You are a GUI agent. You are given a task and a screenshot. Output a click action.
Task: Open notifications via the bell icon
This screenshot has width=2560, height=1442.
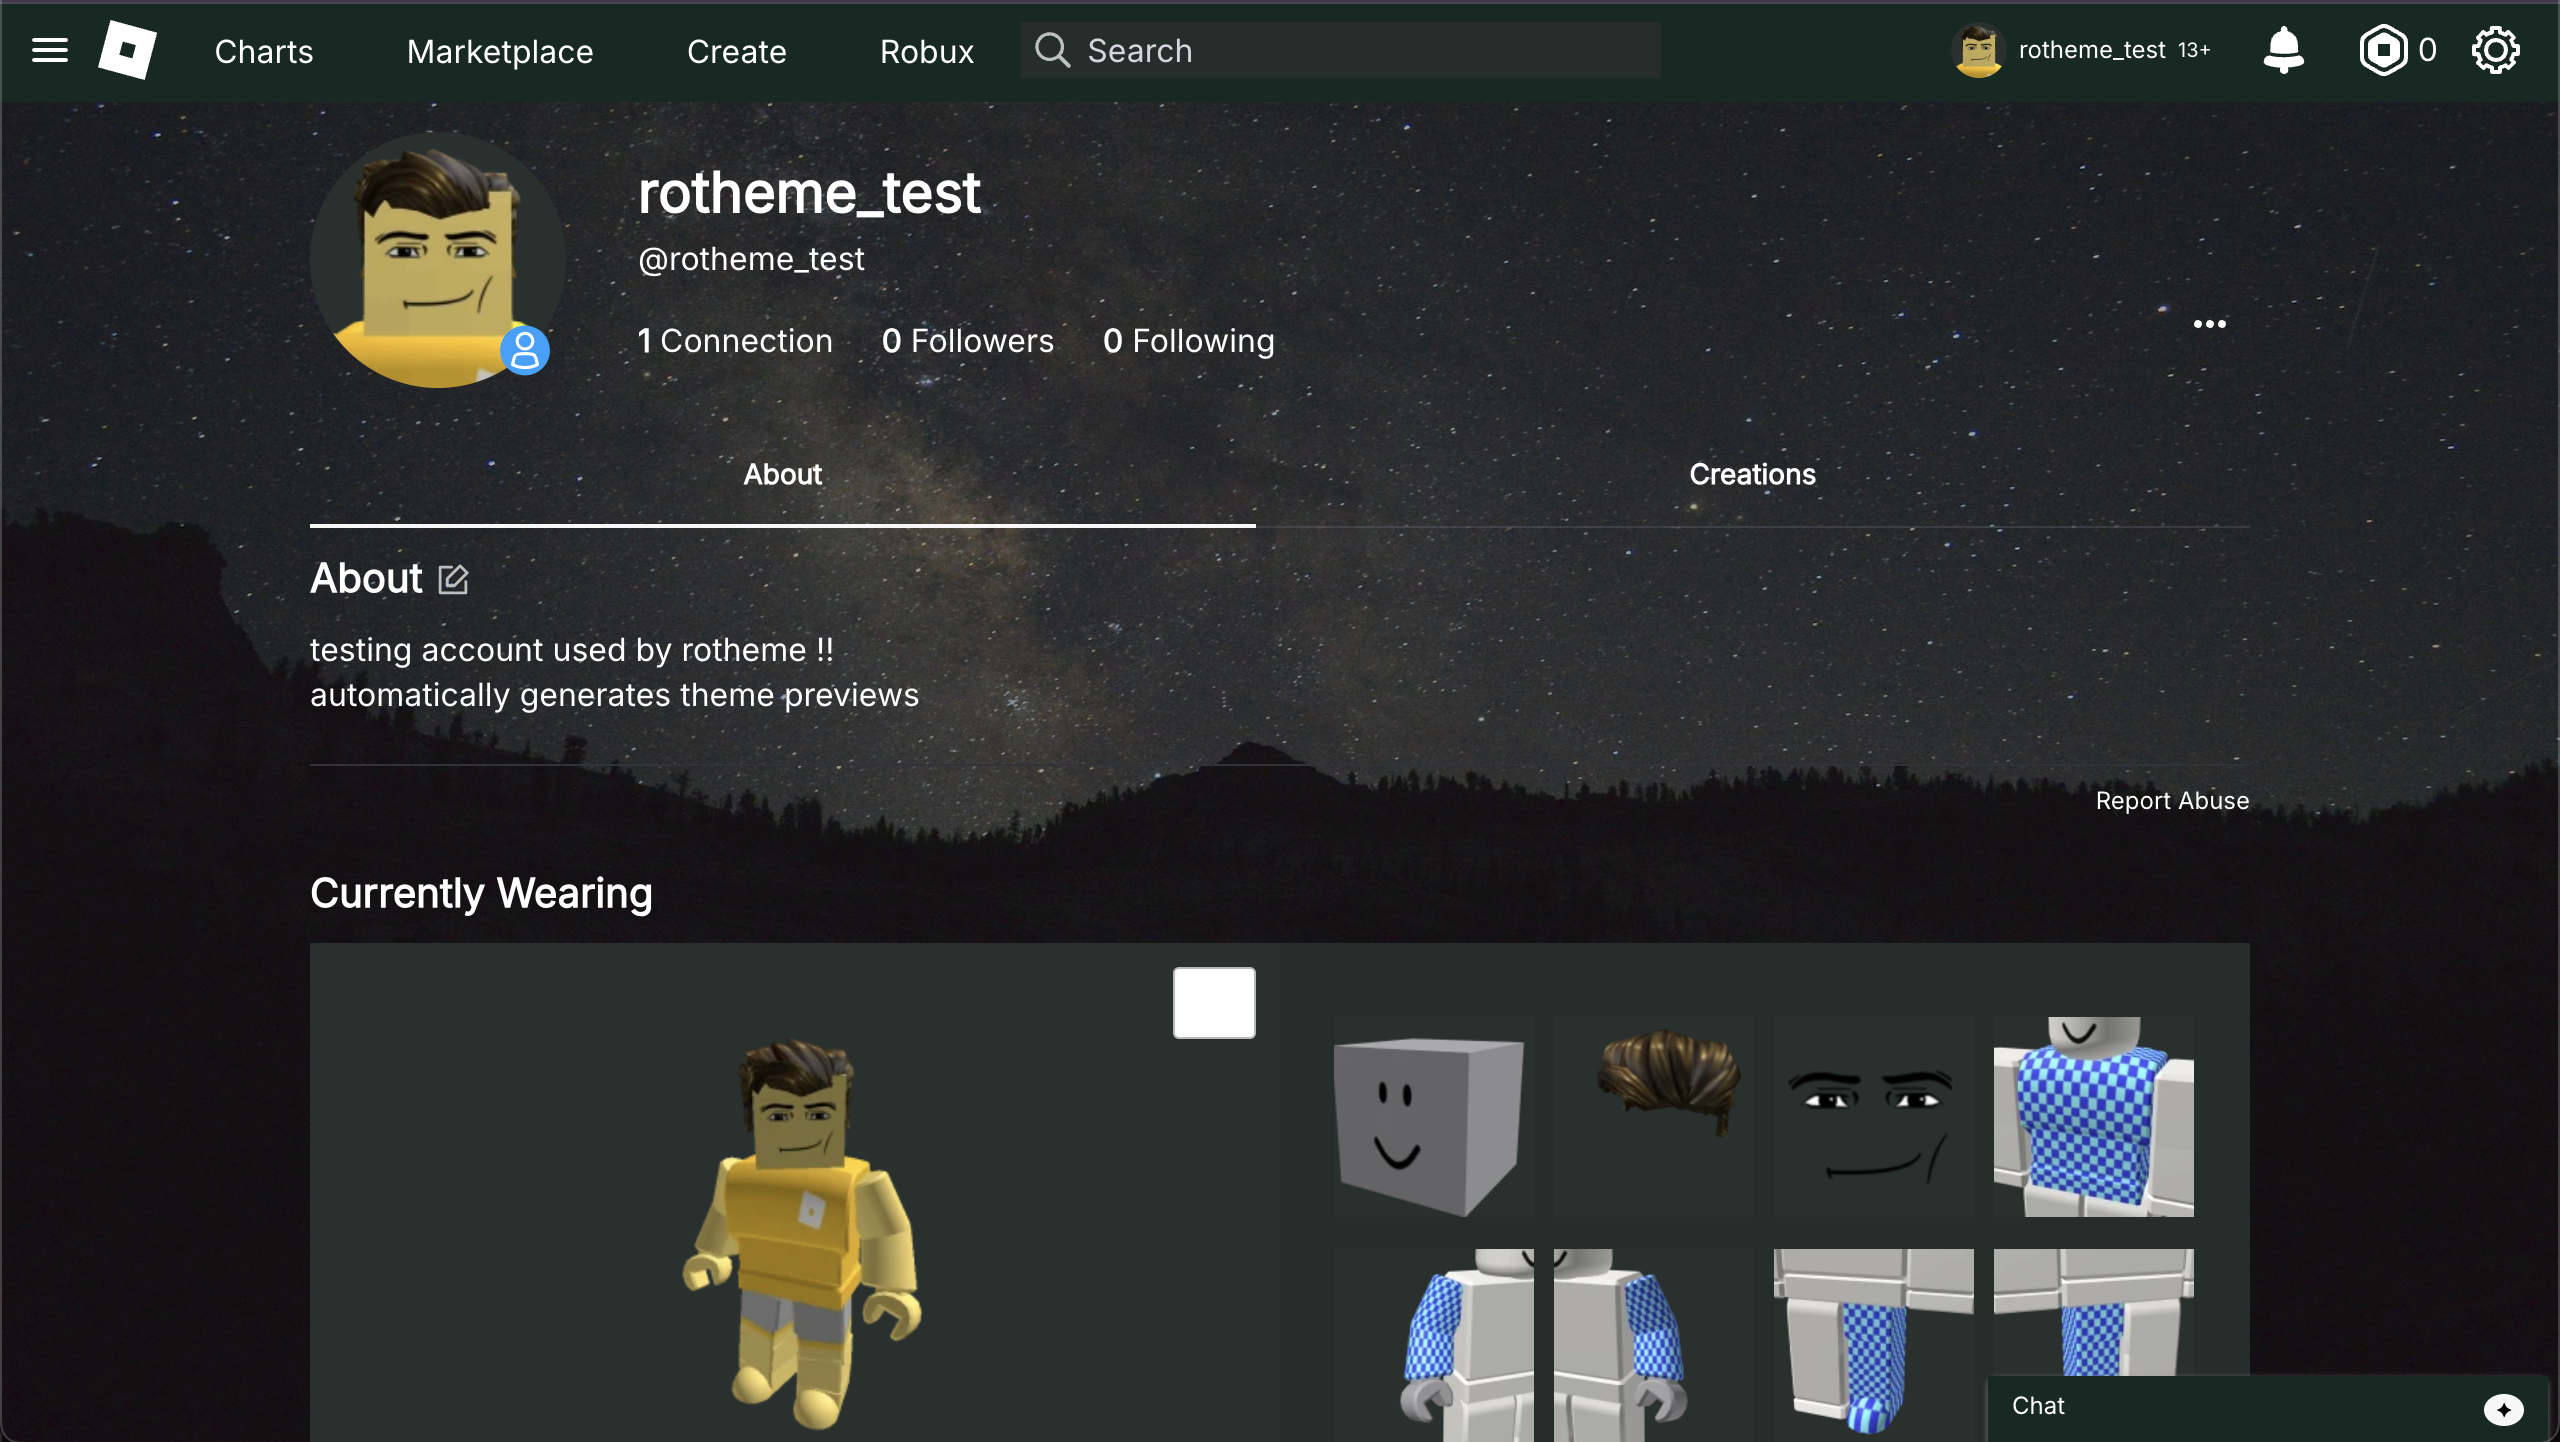2283,50
